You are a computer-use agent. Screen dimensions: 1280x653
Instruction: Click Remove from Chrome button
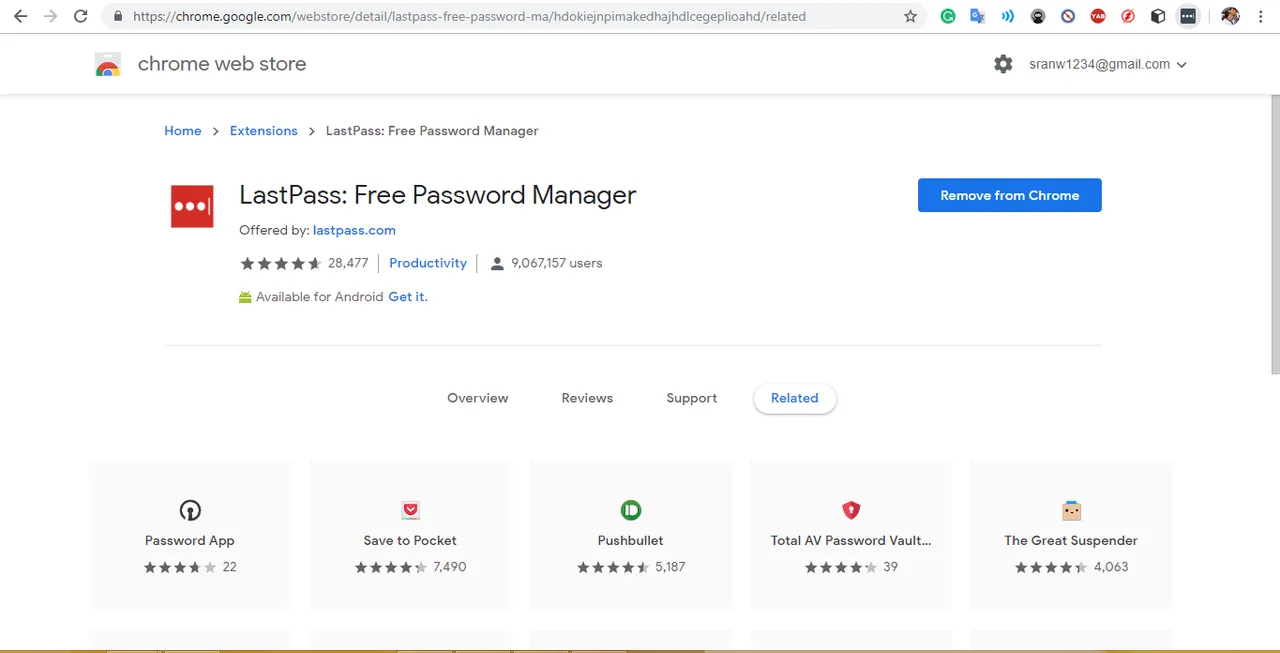1010,195
